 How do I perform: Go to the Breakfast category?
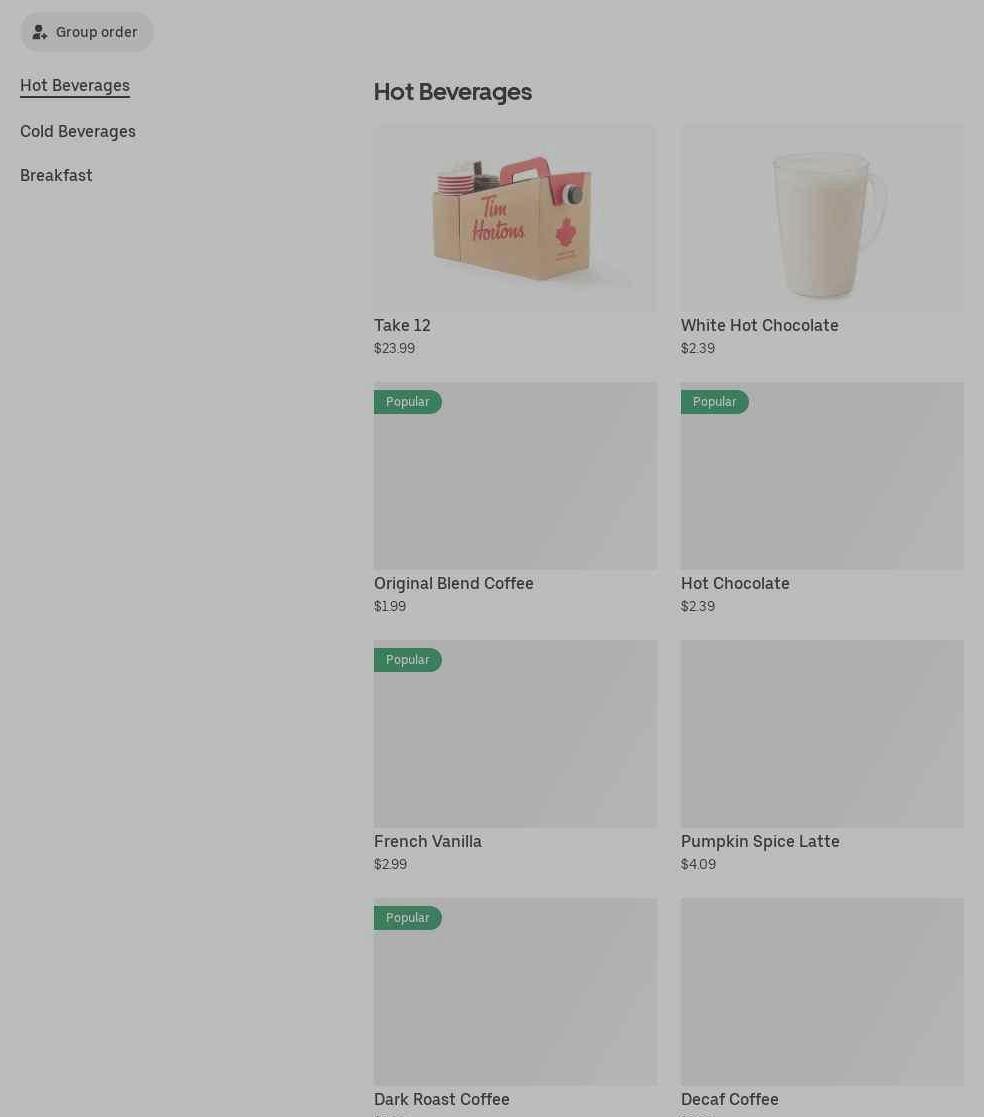pos(56,175)
